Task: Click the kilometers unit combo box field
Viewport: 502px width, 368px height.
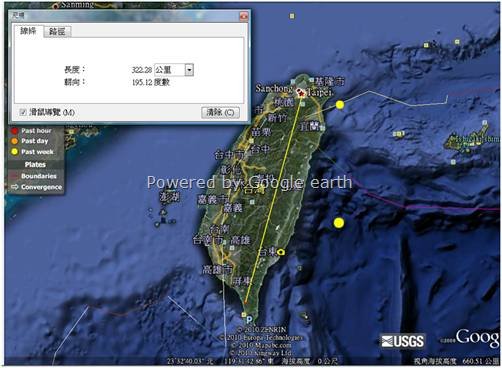Action: [174, 70]
